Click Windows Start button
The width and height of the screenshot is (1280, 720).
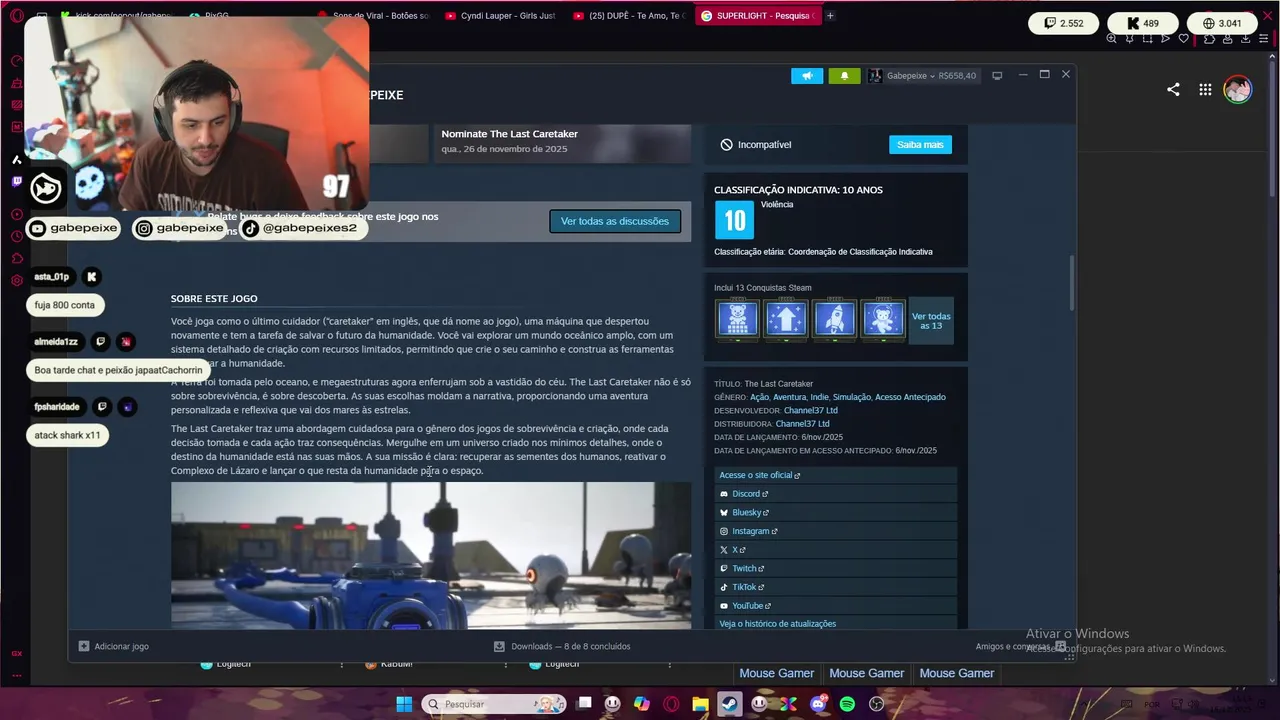(x=404, y=704)
